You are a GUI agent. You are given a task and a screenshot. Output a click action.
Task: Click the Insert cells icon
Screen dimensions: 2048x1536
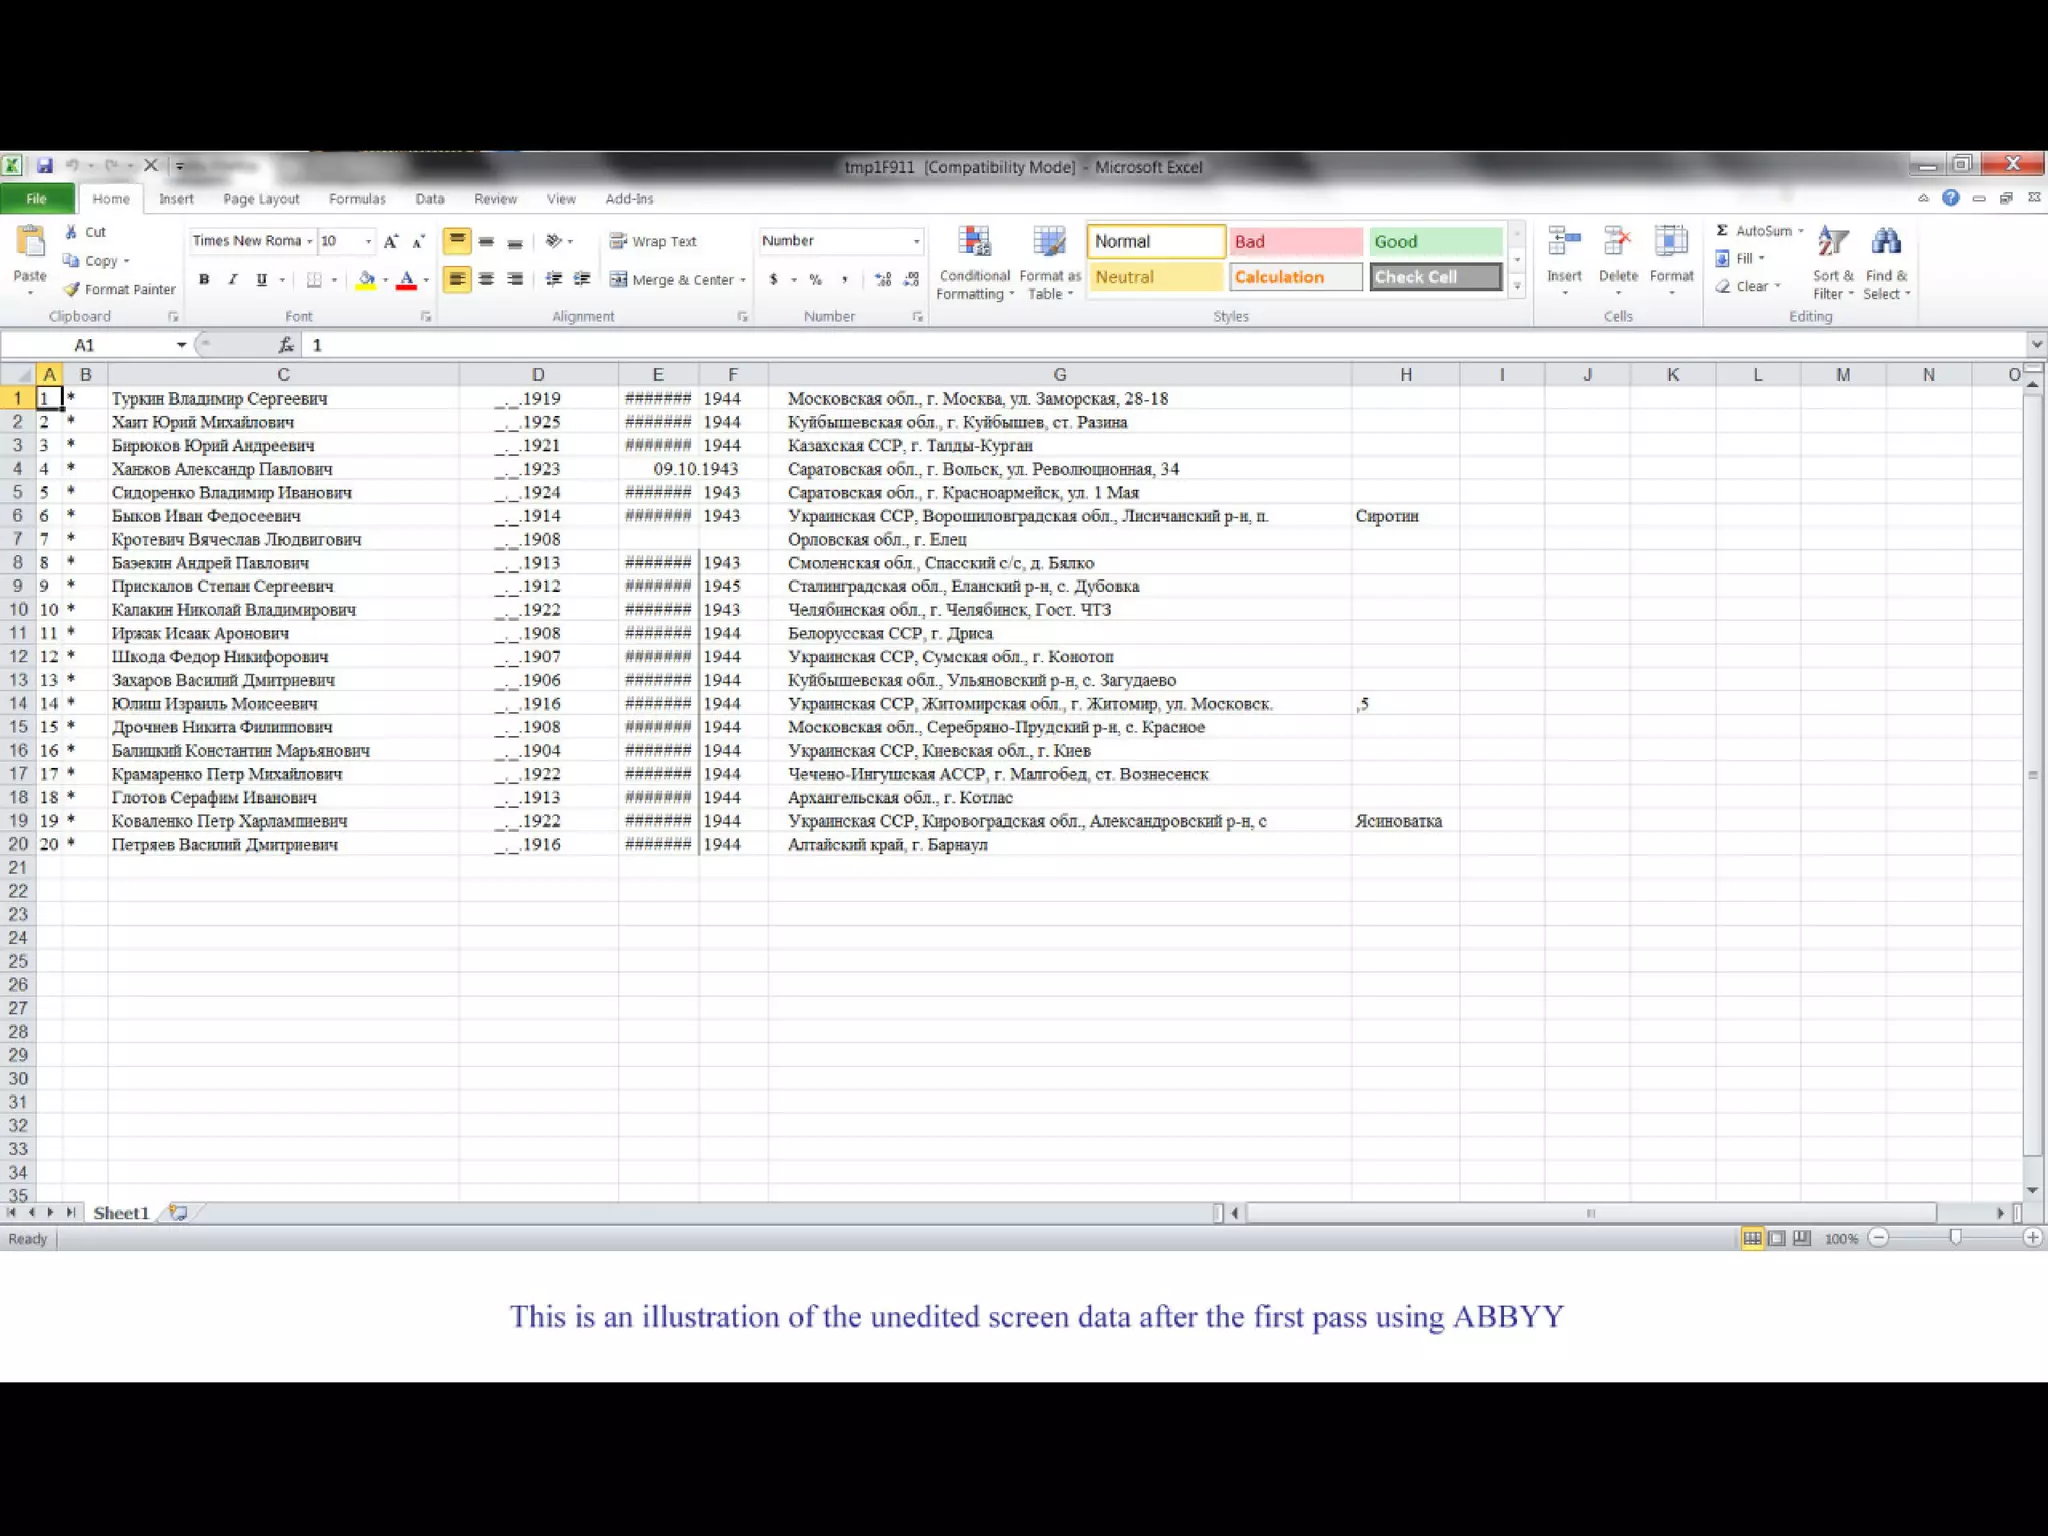point(1564,242)
